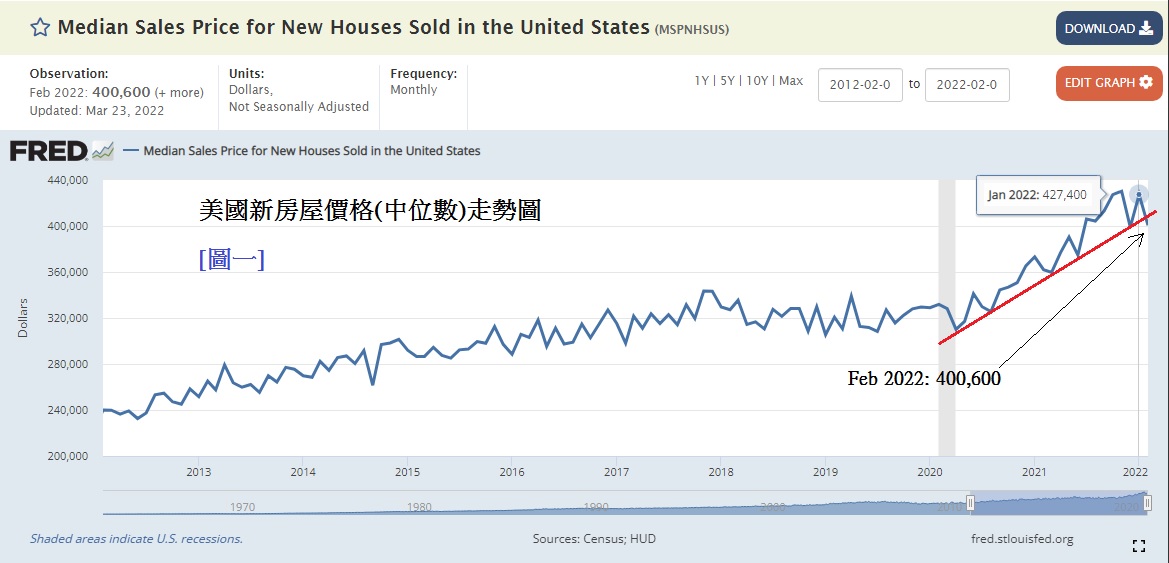The height and width of the screenshot is (563, 1169).
Task: Click the fred.stlouisfed.org link
Action: point(1022,539)
